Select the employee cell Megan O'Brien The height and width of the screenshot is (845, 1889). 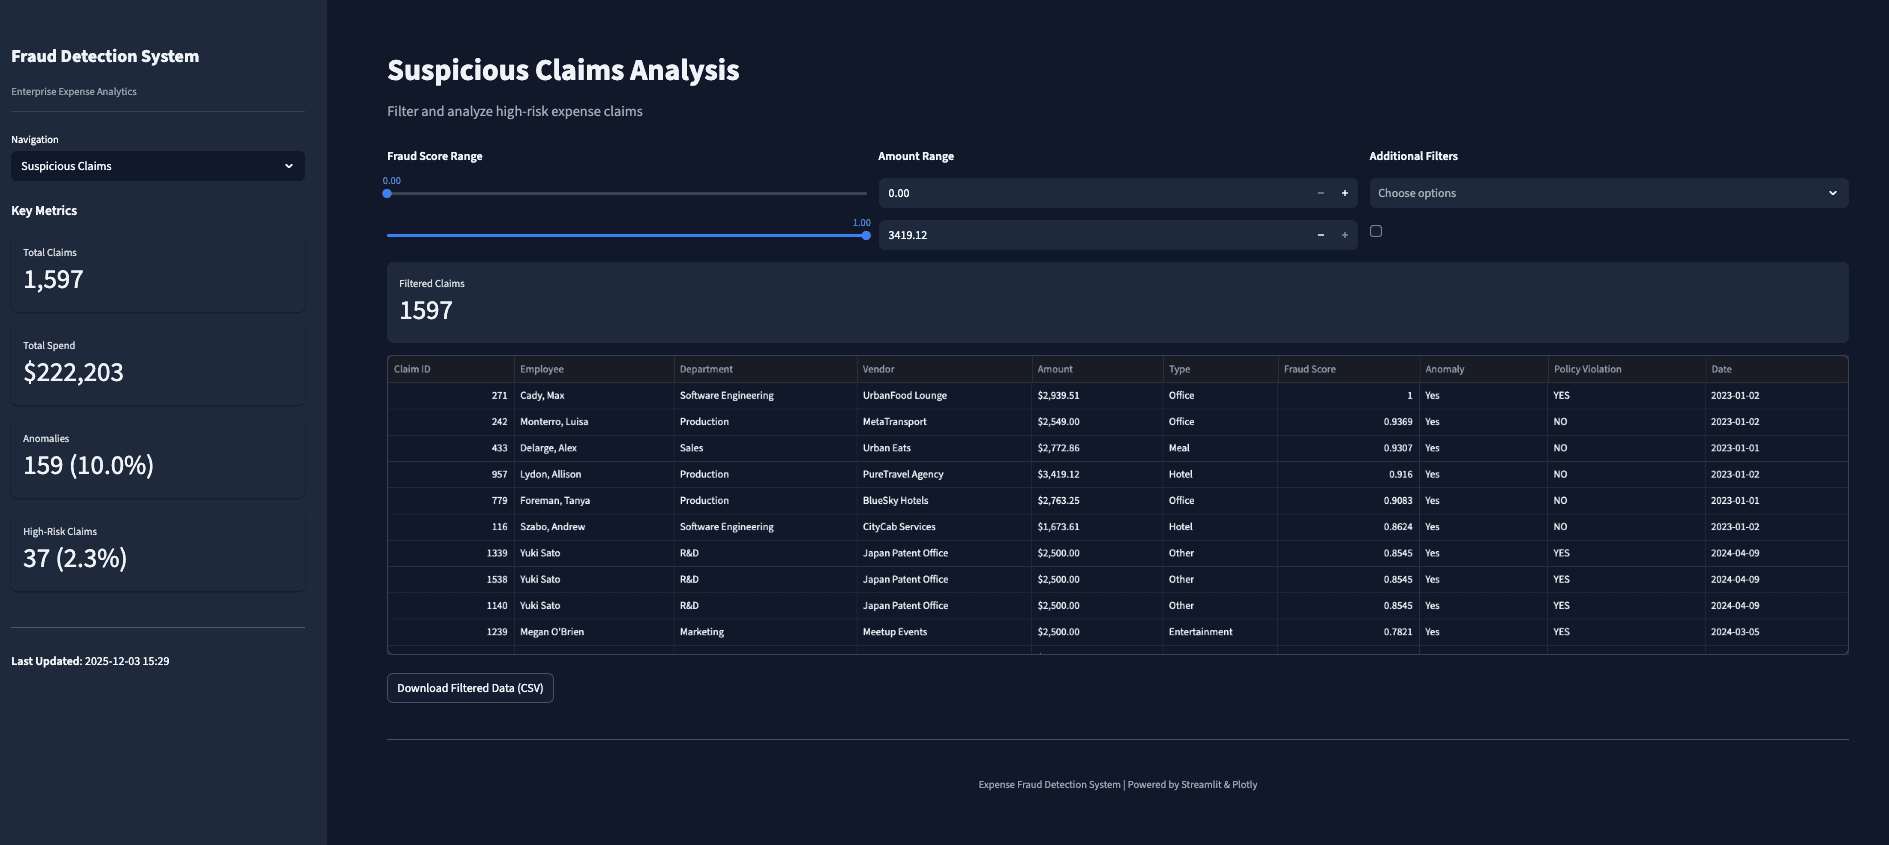point(594,632)
